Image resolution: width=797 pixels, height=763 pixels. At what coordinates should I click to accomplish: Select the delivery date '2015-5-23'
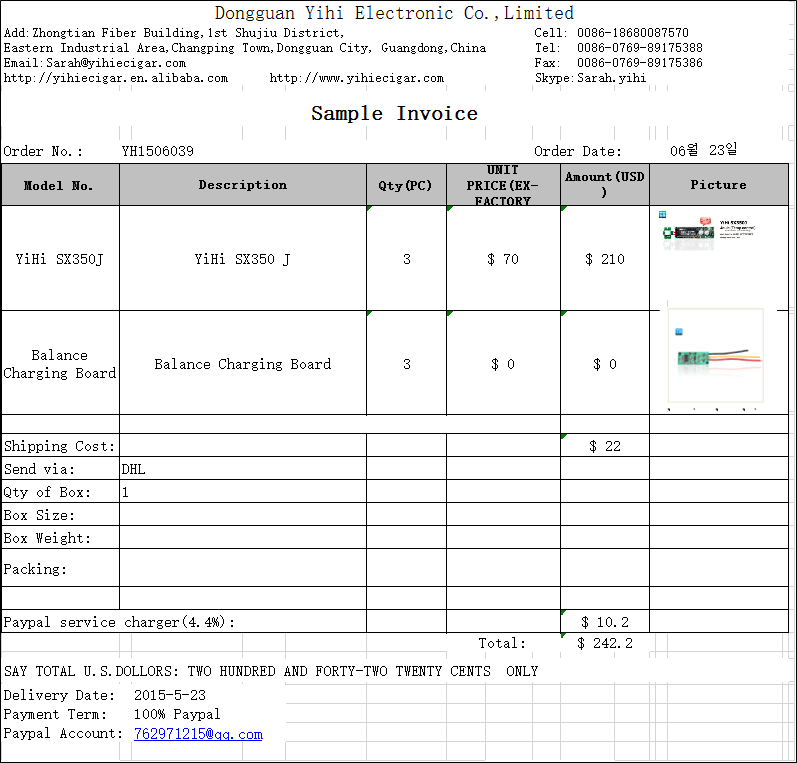170,695
